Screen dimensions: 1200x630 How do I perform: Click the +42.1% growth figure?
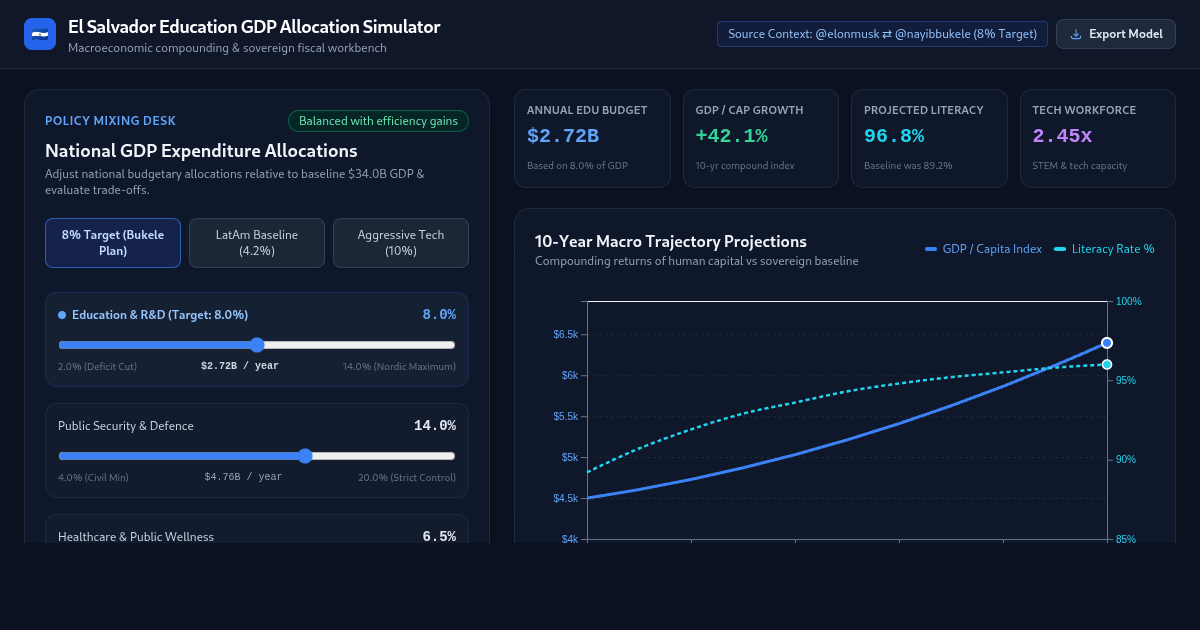[x=732, y=136]
